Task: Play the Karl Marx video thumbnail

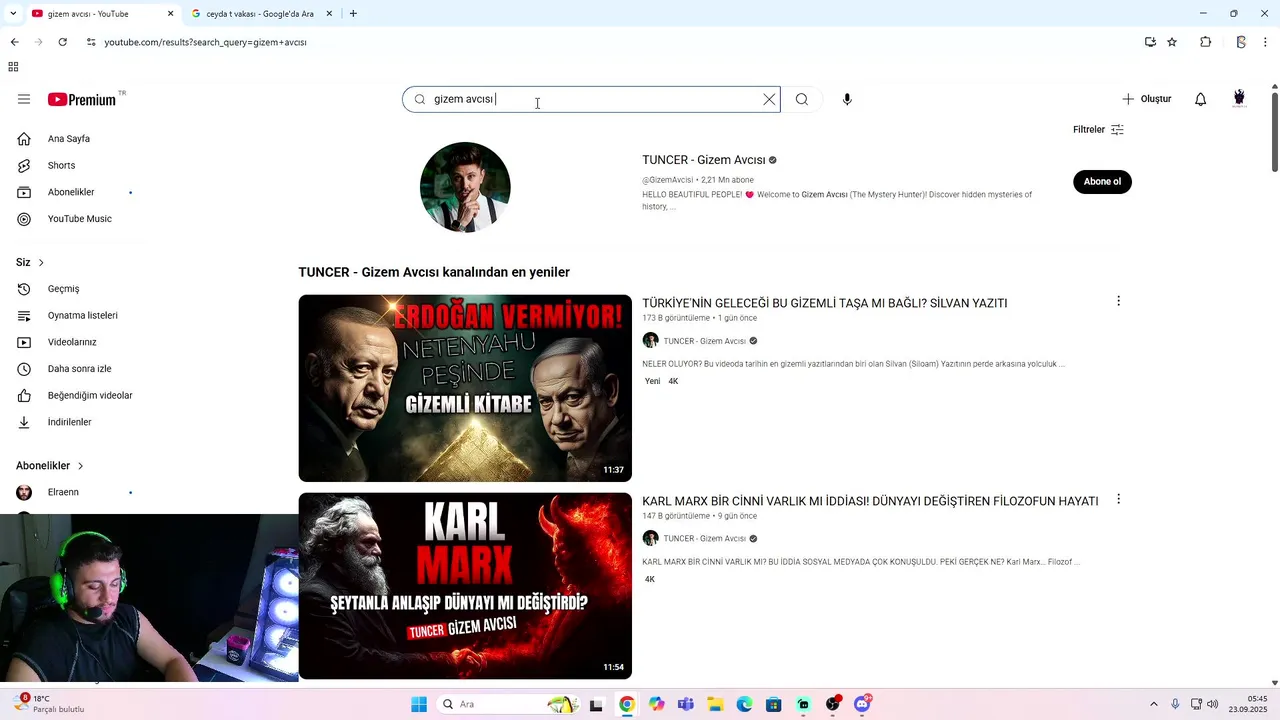Action: (x=465, y=586)
